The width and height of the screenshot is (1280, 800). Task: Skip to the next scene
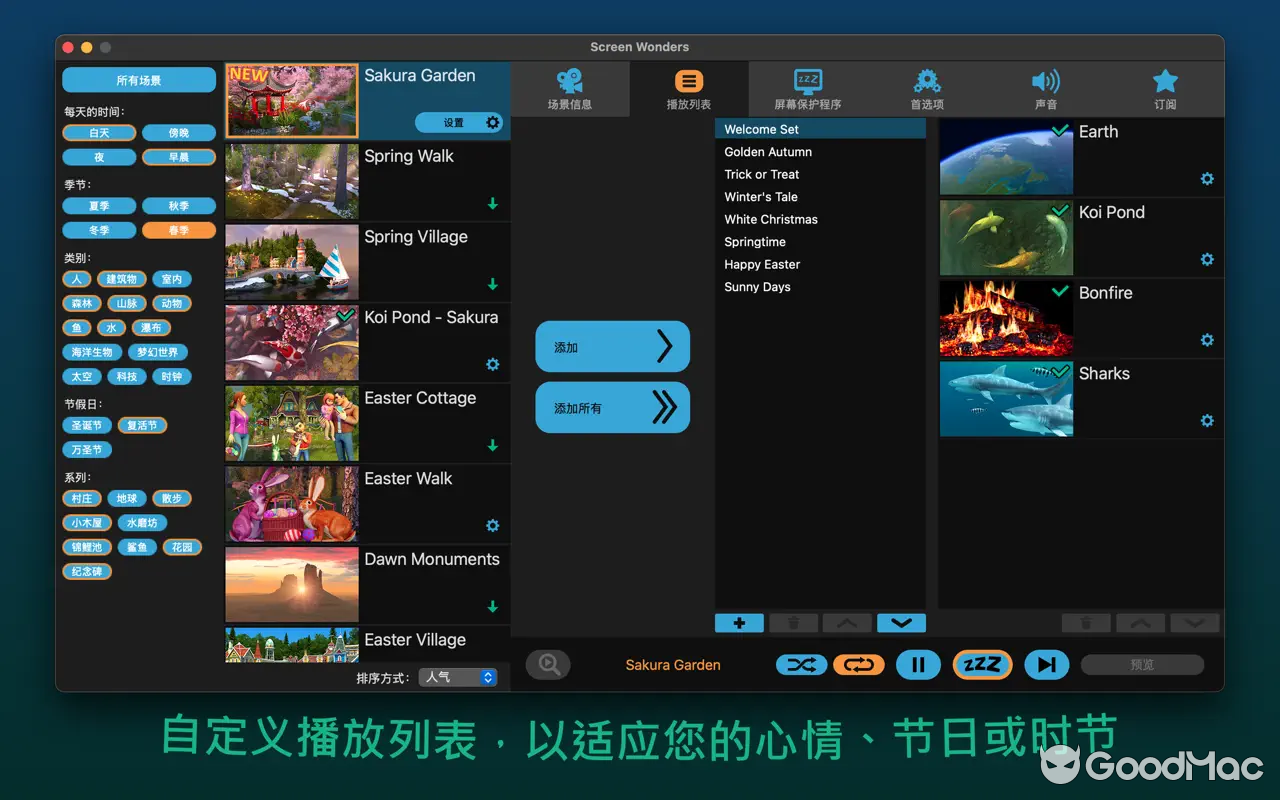tap(1046, 664)
